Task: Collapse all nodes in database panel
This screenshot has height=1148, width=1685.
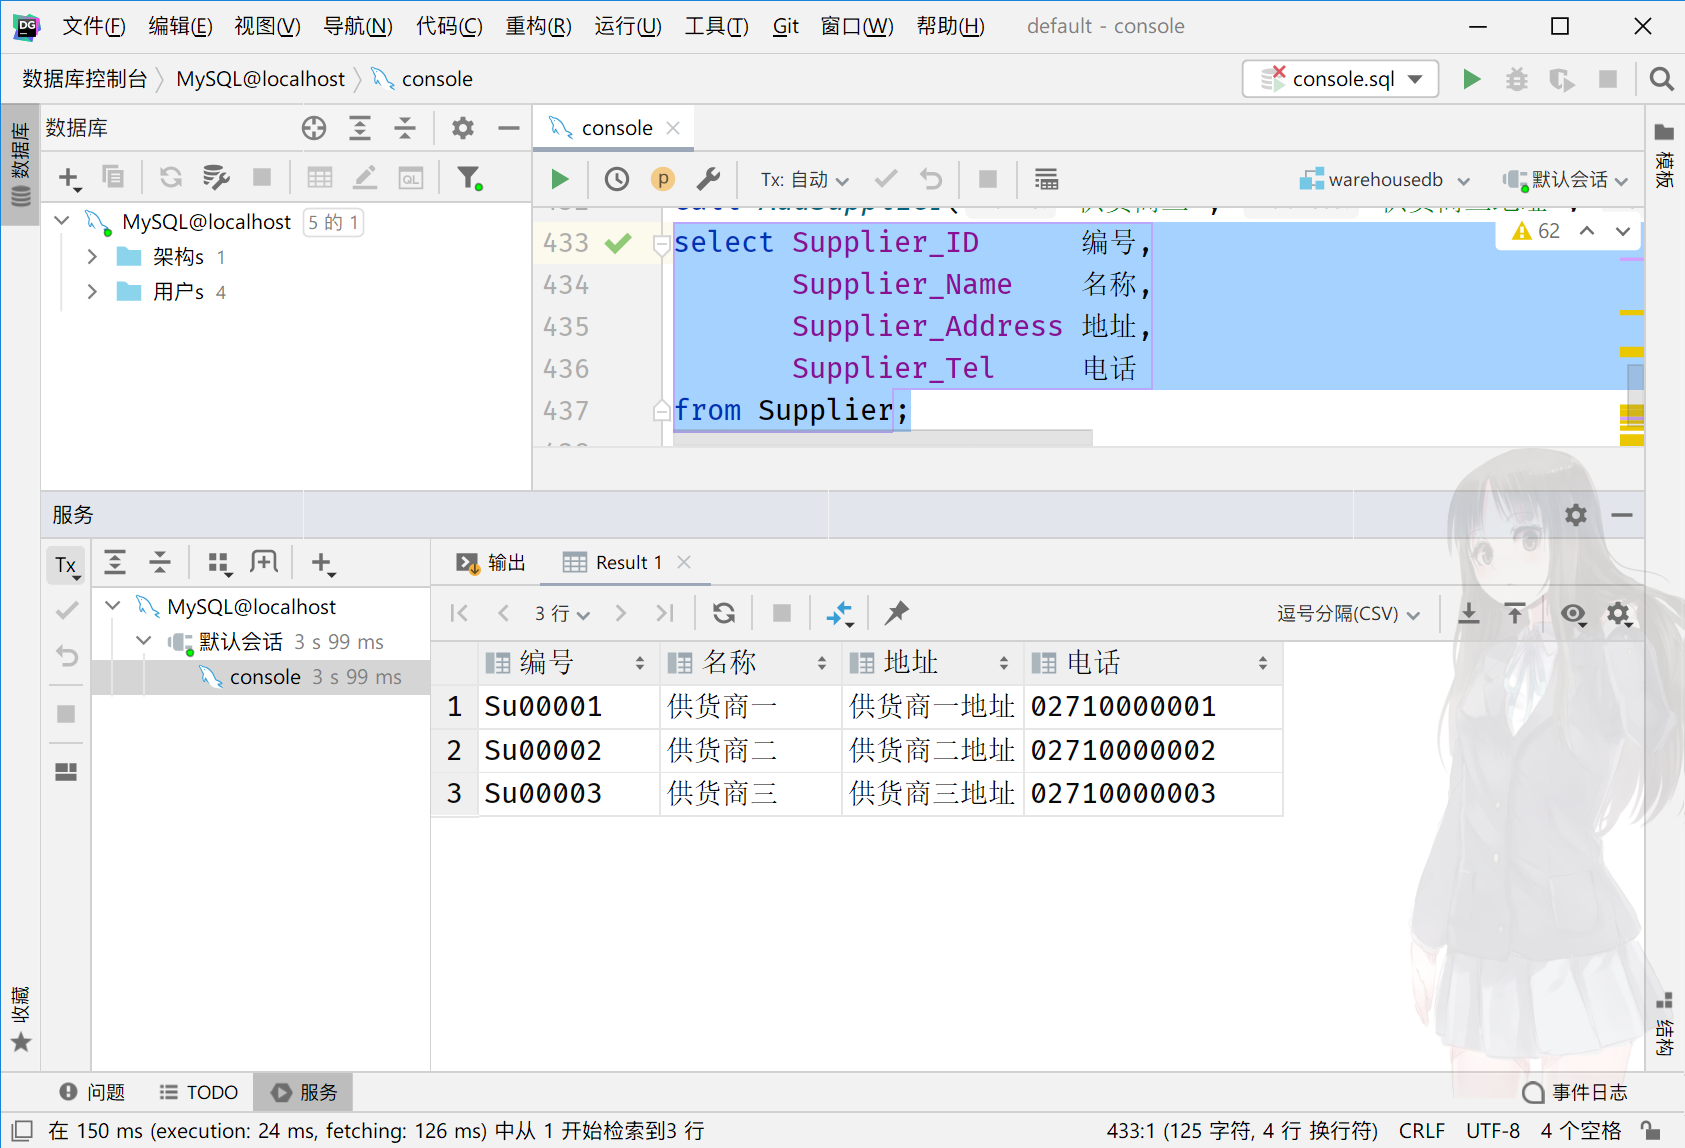Action: (x=405, y=128)
